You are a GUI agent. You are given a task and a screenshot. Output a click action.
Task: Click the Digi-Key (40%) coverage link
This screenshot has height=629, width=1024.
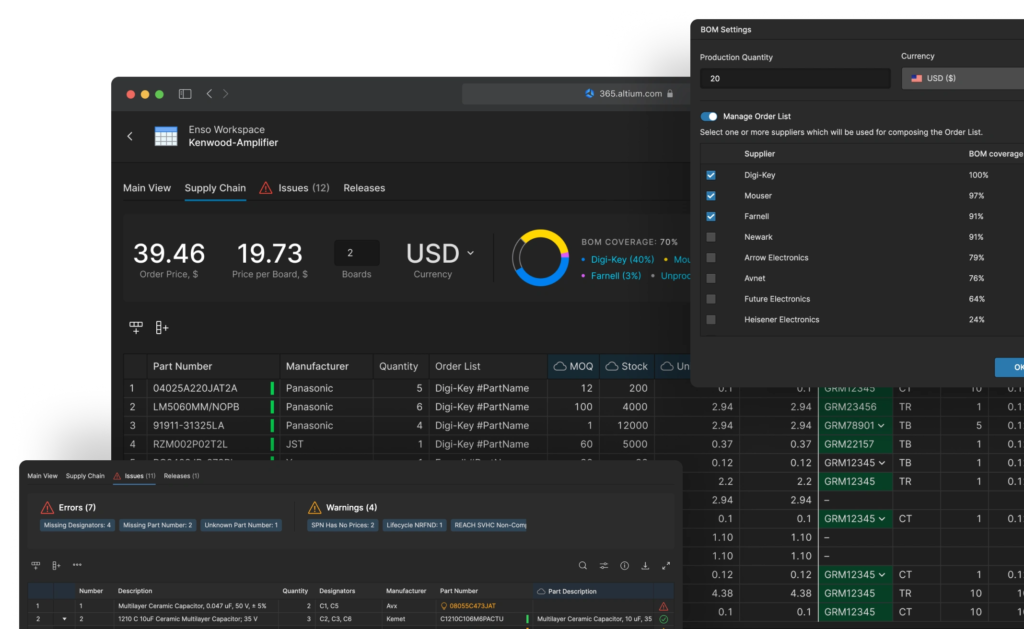pyautogui.click(x=622, y=259)
